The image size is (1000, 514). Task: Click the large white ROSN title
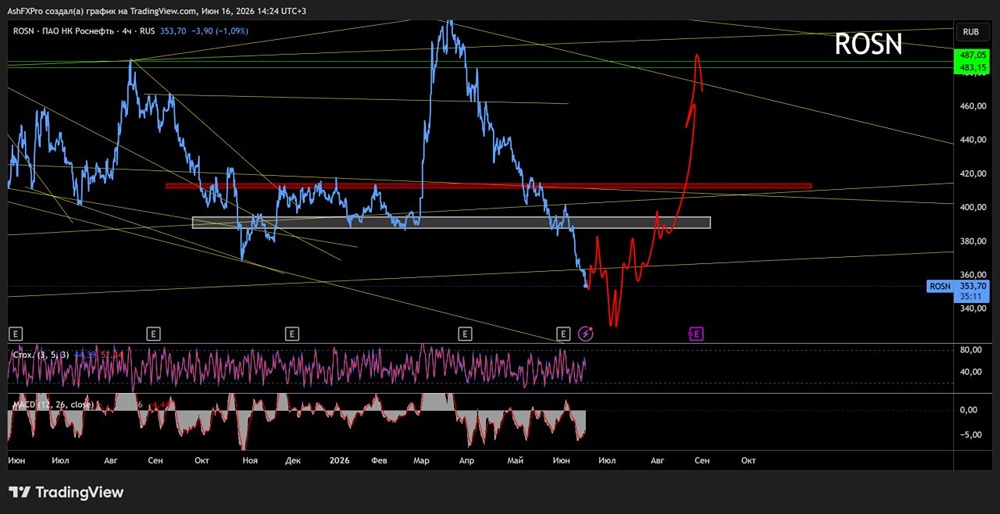point(868,44)
